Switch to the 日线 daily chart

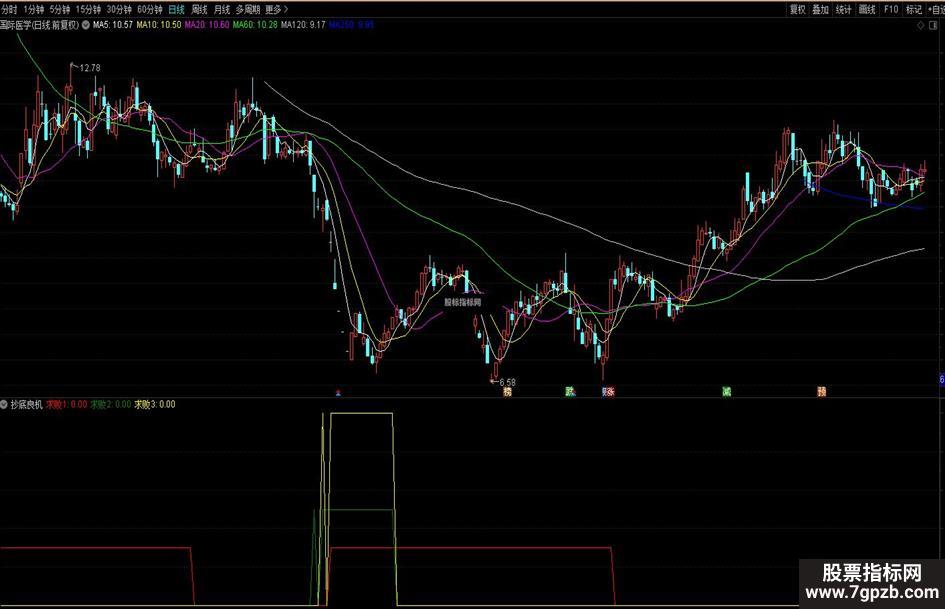(x=177, y=10)
